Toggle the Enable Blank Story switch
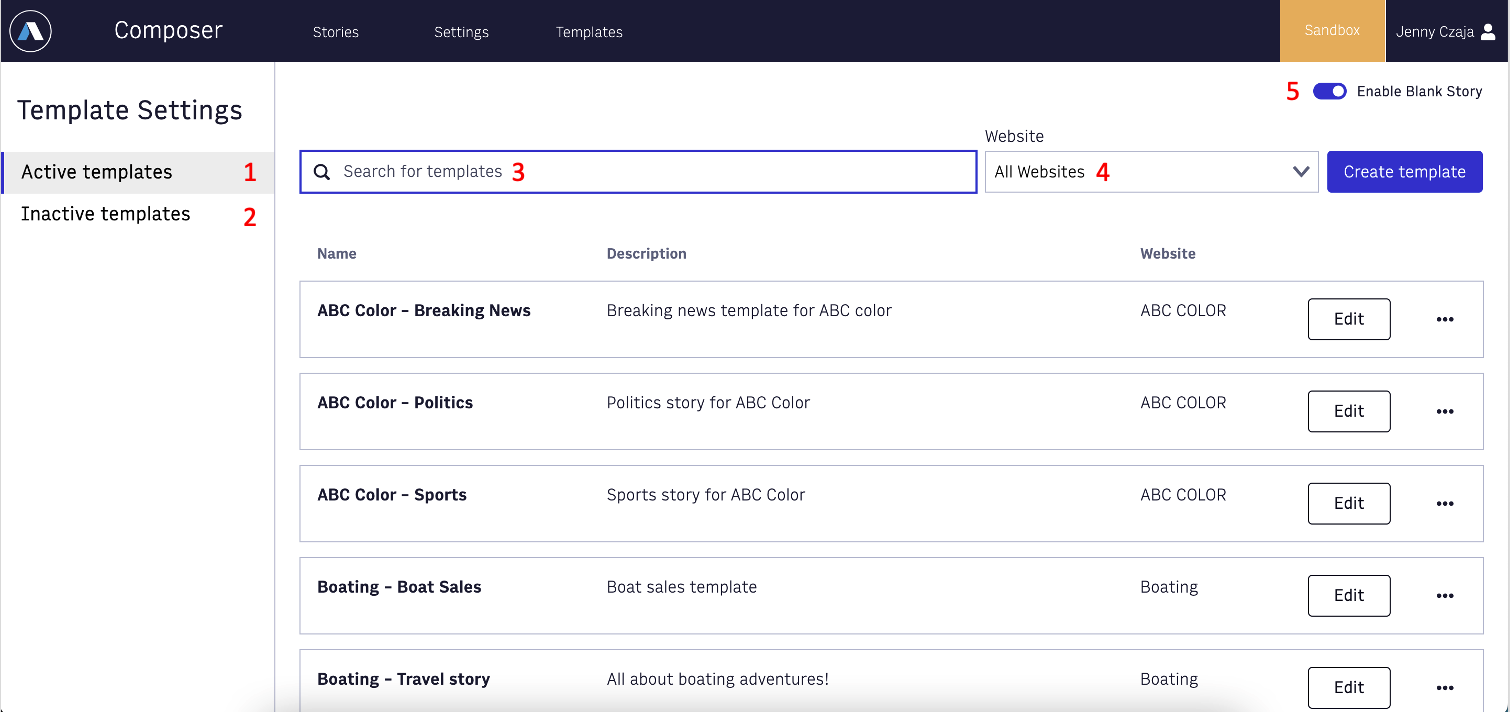The width and height of the screenshot is (1510, 712). tap(1330, 91)
